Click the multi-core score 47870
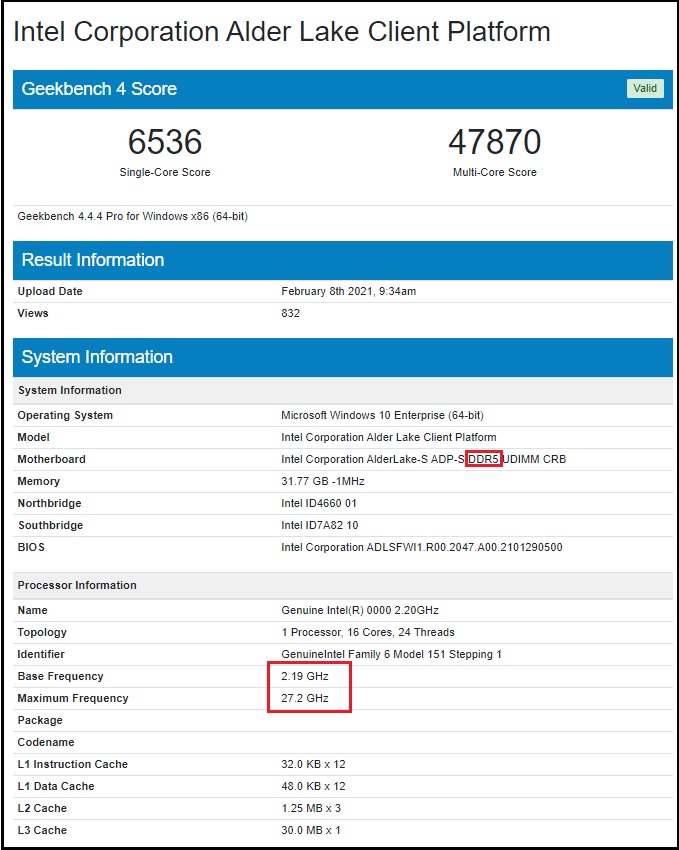Screen dimensions: 679x850 [495, 141]
